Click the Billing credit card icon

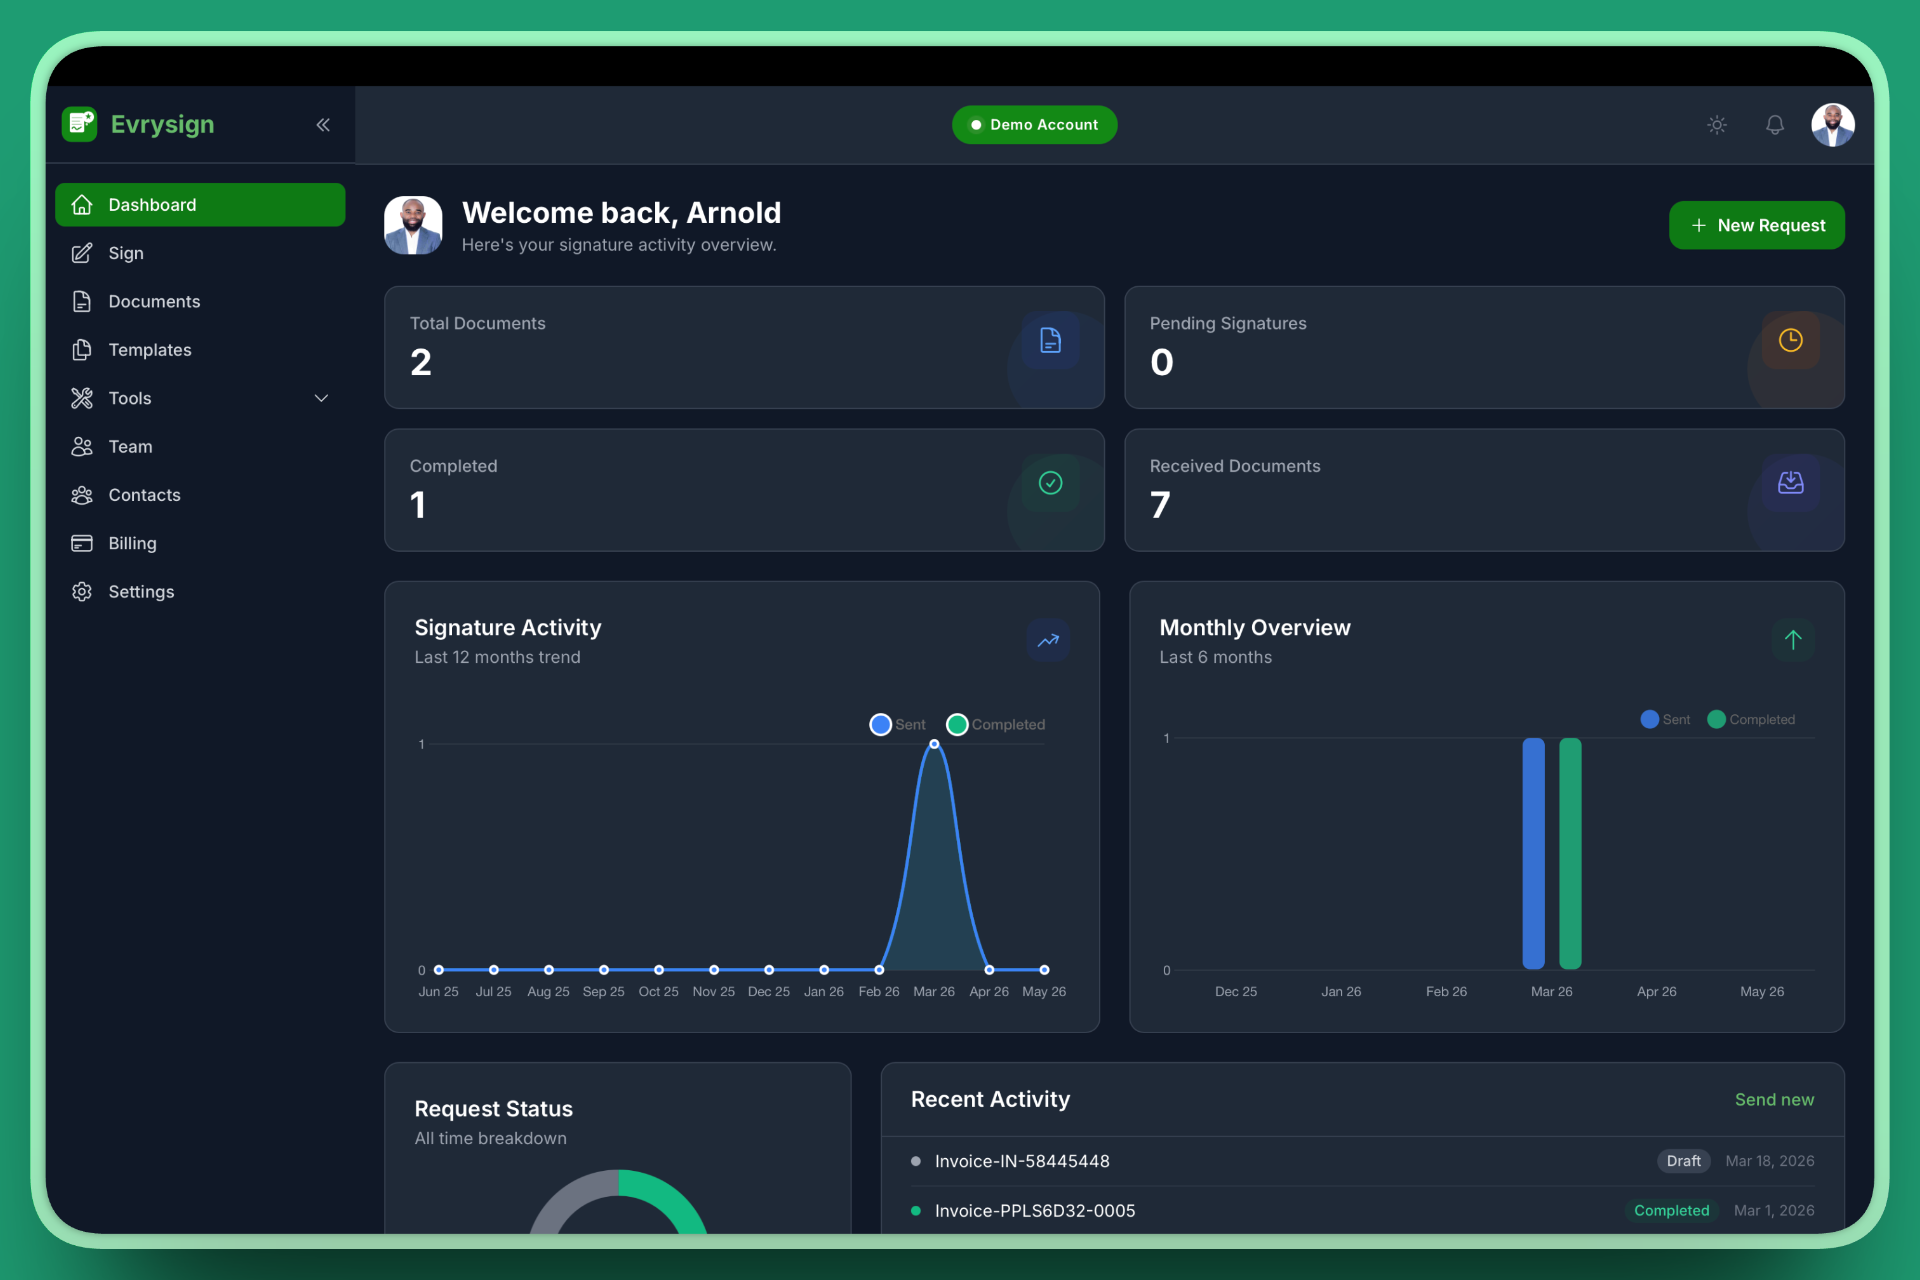pos(82,543)
